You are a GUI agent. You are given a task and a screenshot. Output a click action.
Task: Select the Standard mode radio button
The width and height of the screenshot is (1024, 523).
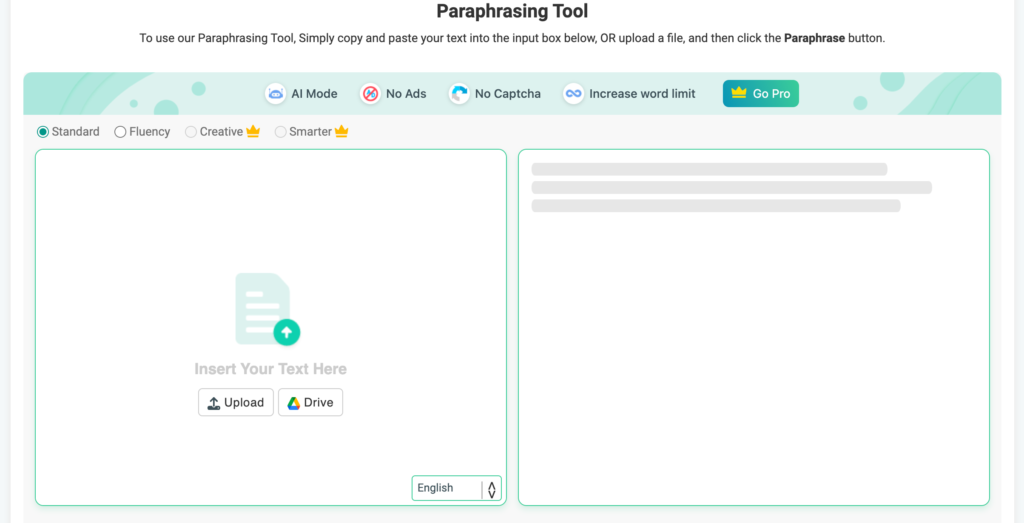[x=43, y=132]
